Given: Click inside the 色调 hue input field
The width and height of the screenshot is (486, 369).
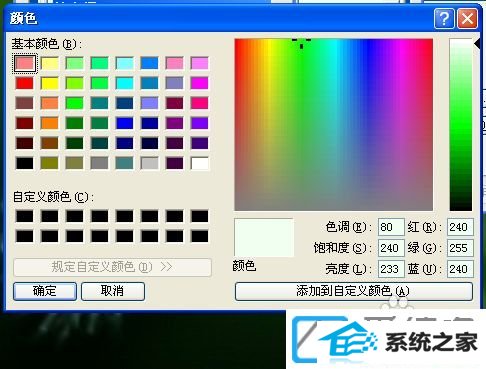Looking at the screenshot, I should (391, 227).
